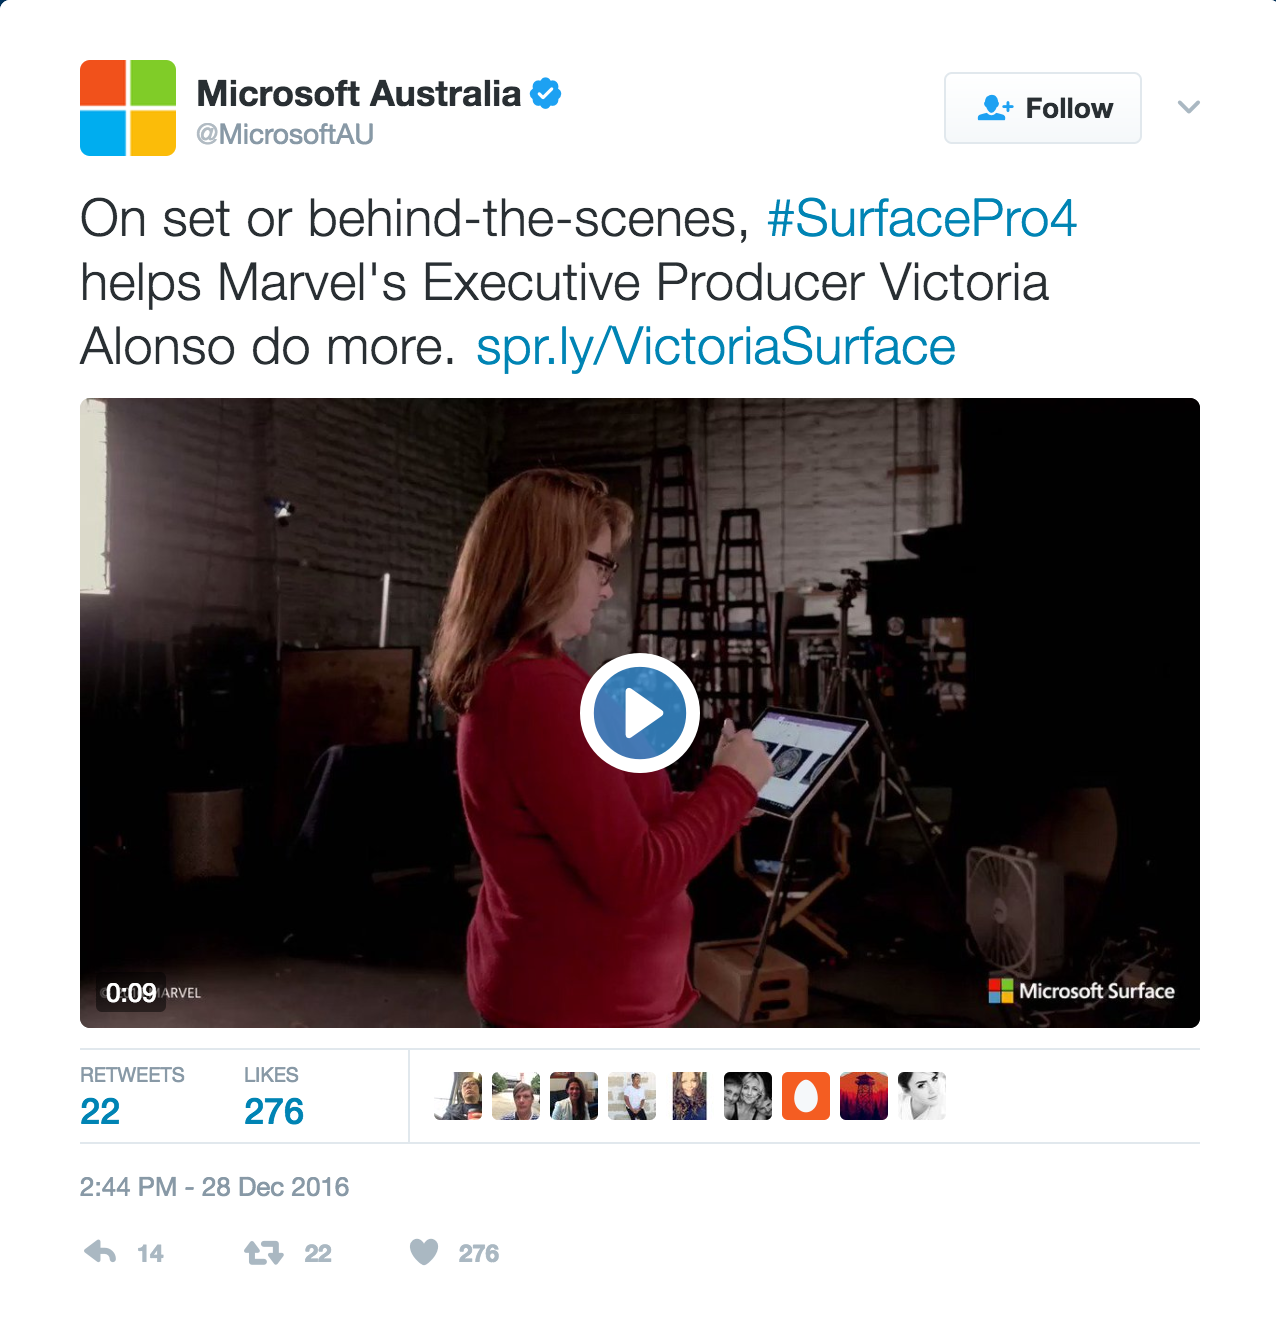1276x1334 pixels.
Task: Like the tweet with heart icon
Action: tap(424, 1252)
